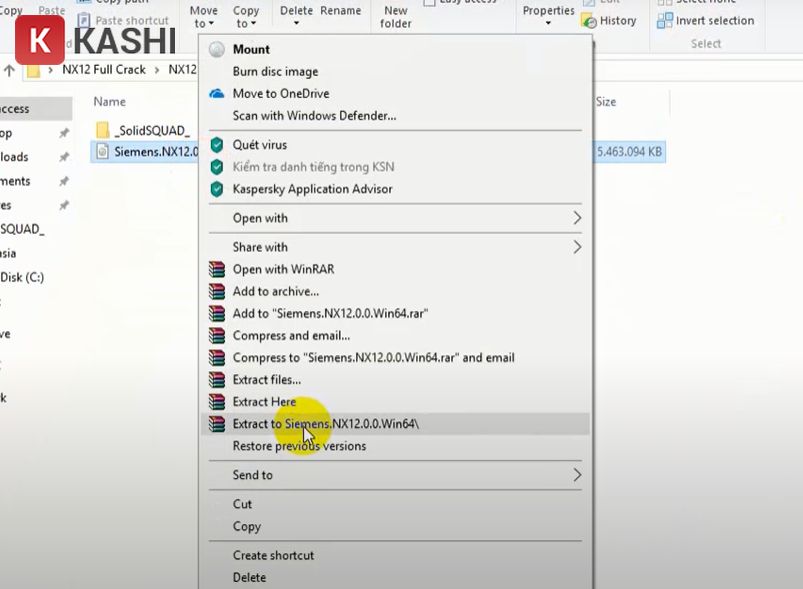
Task: Click the WinRAR icon beside "Add to archive..."
Action: pos(219,292)
